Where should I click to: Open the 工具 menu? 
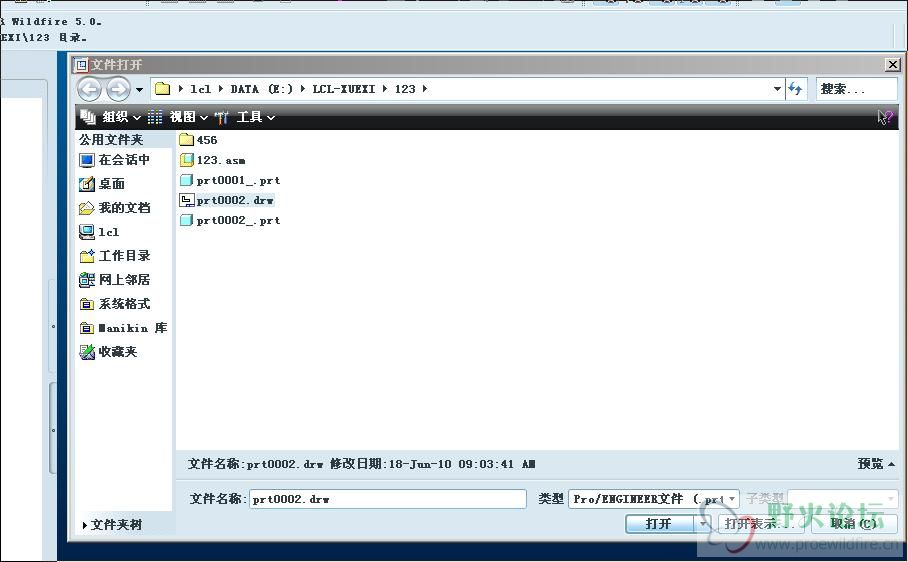255,117
